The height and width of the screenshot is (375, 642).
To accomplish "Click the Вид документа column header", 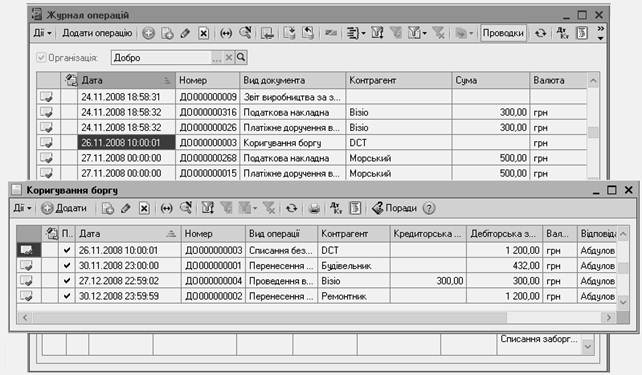I will click(x=293, y=80).
